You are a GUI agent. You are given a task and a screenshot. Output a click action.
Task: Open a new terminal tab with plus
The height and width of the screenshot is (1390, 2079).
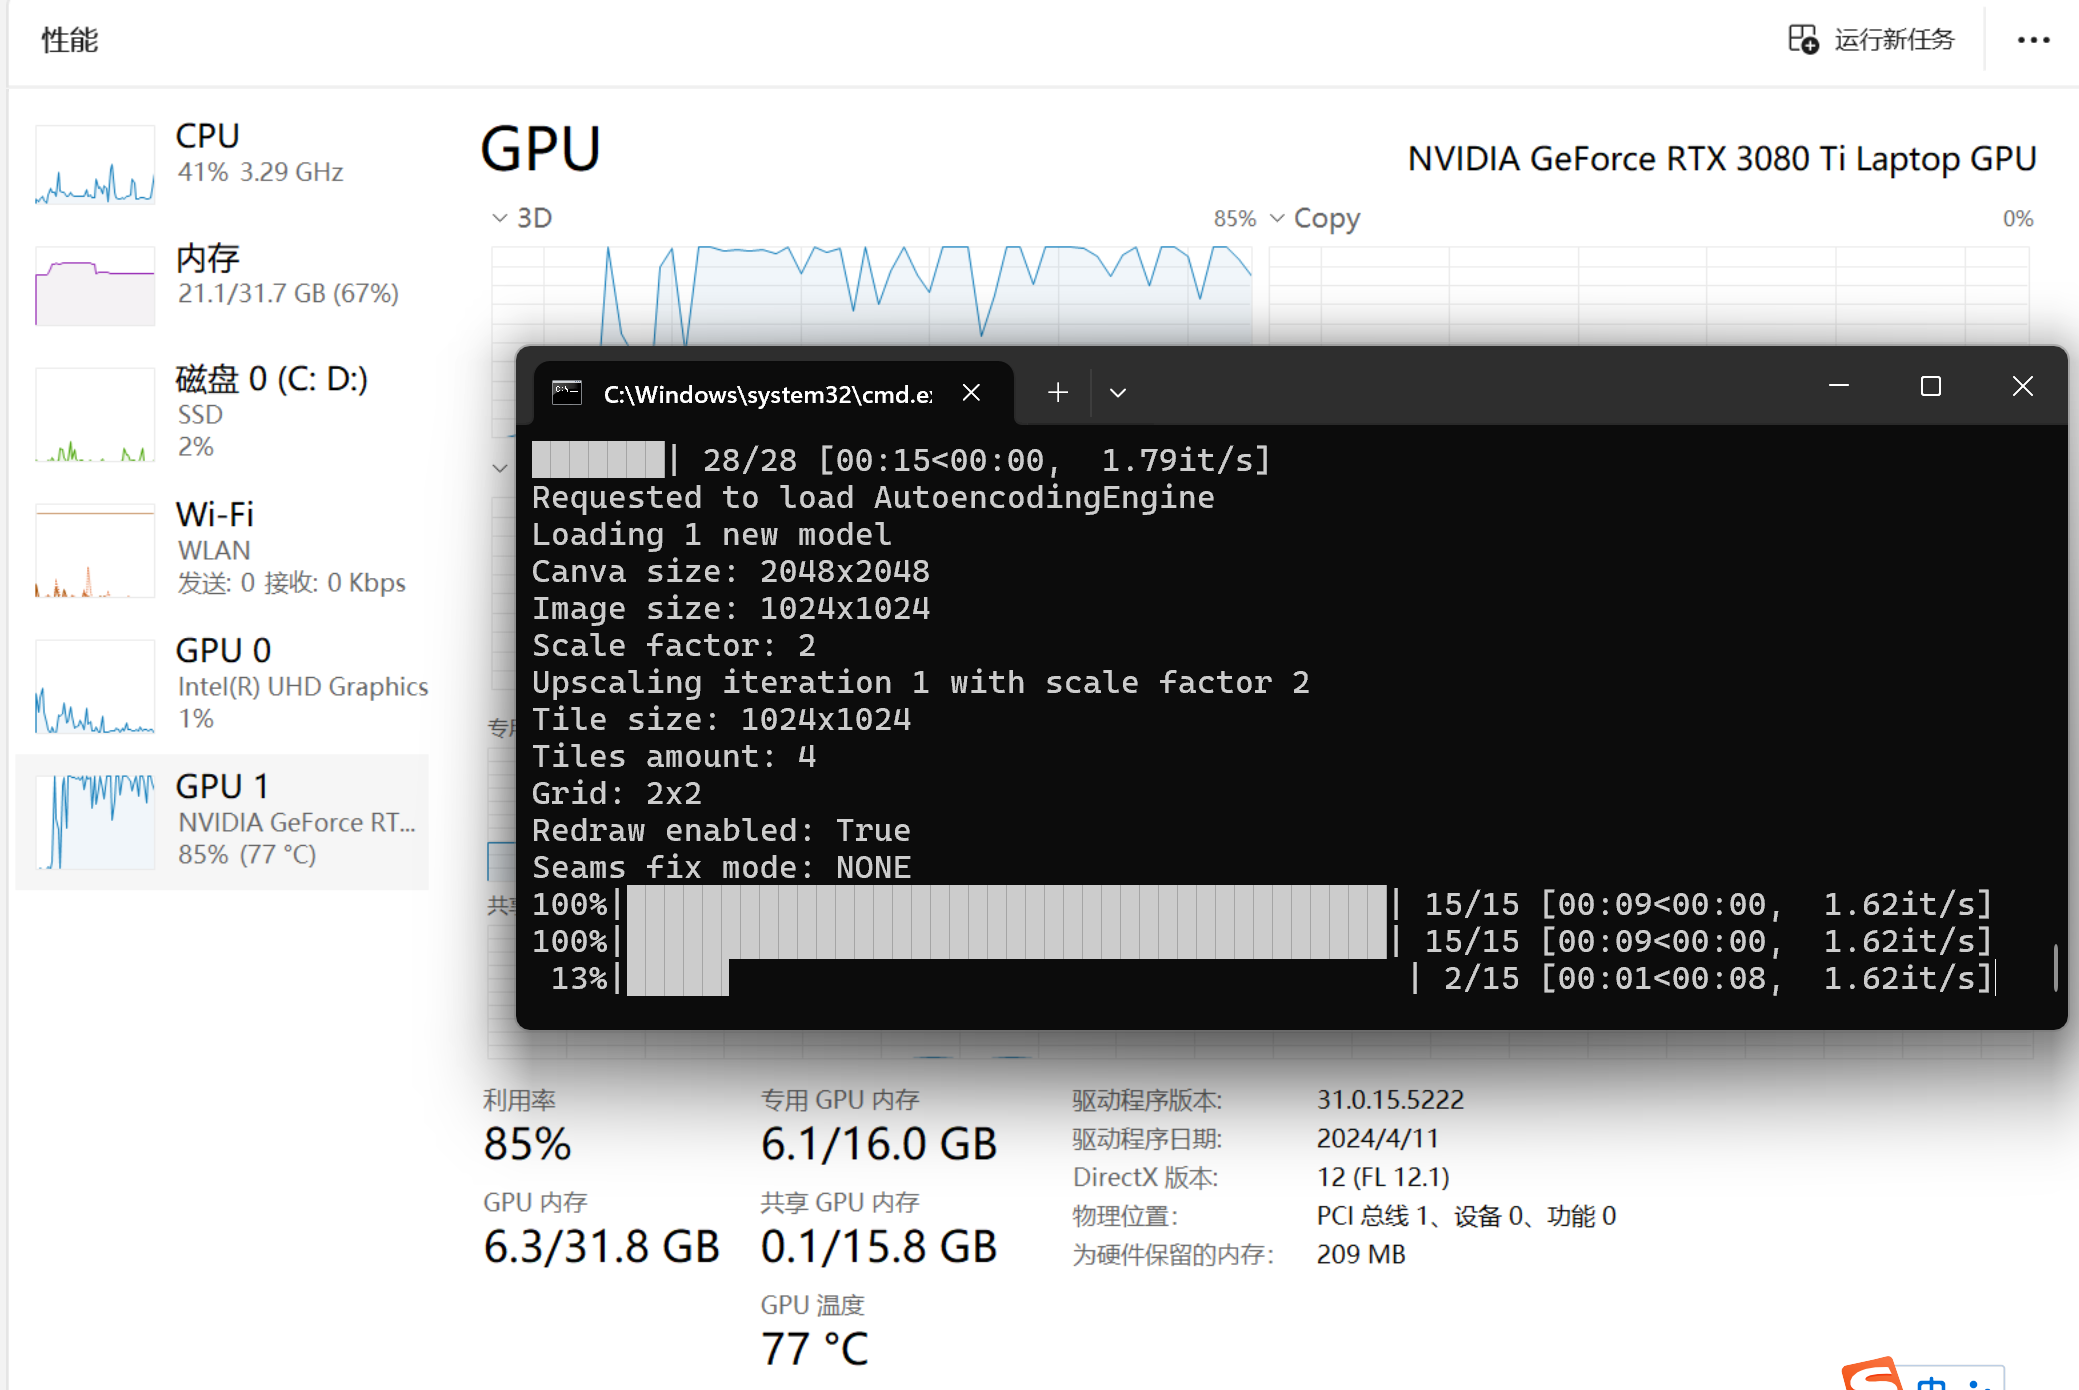pyautogui.click(x=1058, y=393)
